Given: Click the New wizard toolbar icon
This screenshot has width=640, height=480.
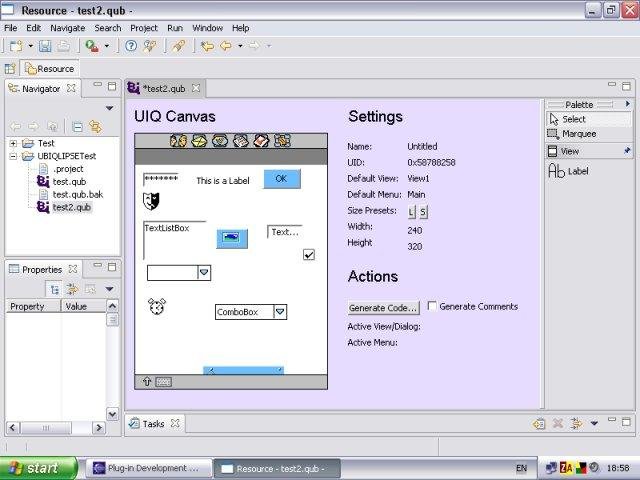Looking at the screenshot, I should [x=16, y=46].
